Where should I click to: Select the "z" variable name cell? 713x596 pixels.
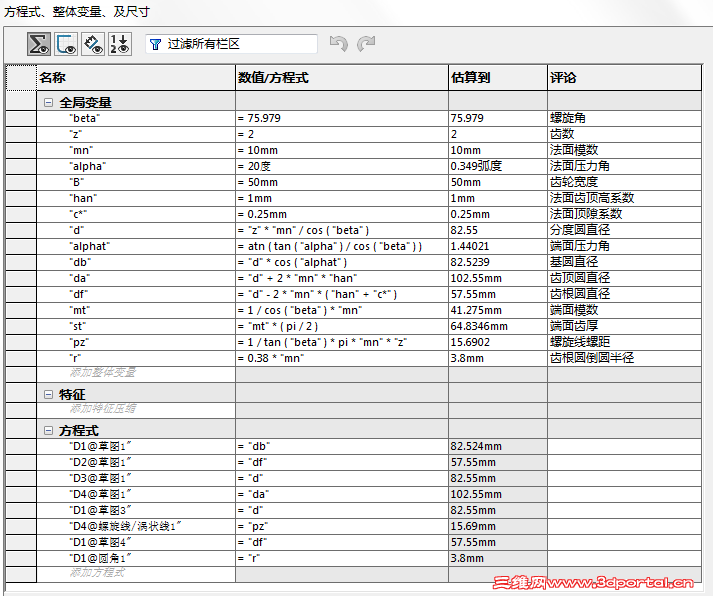pos(136,135)
